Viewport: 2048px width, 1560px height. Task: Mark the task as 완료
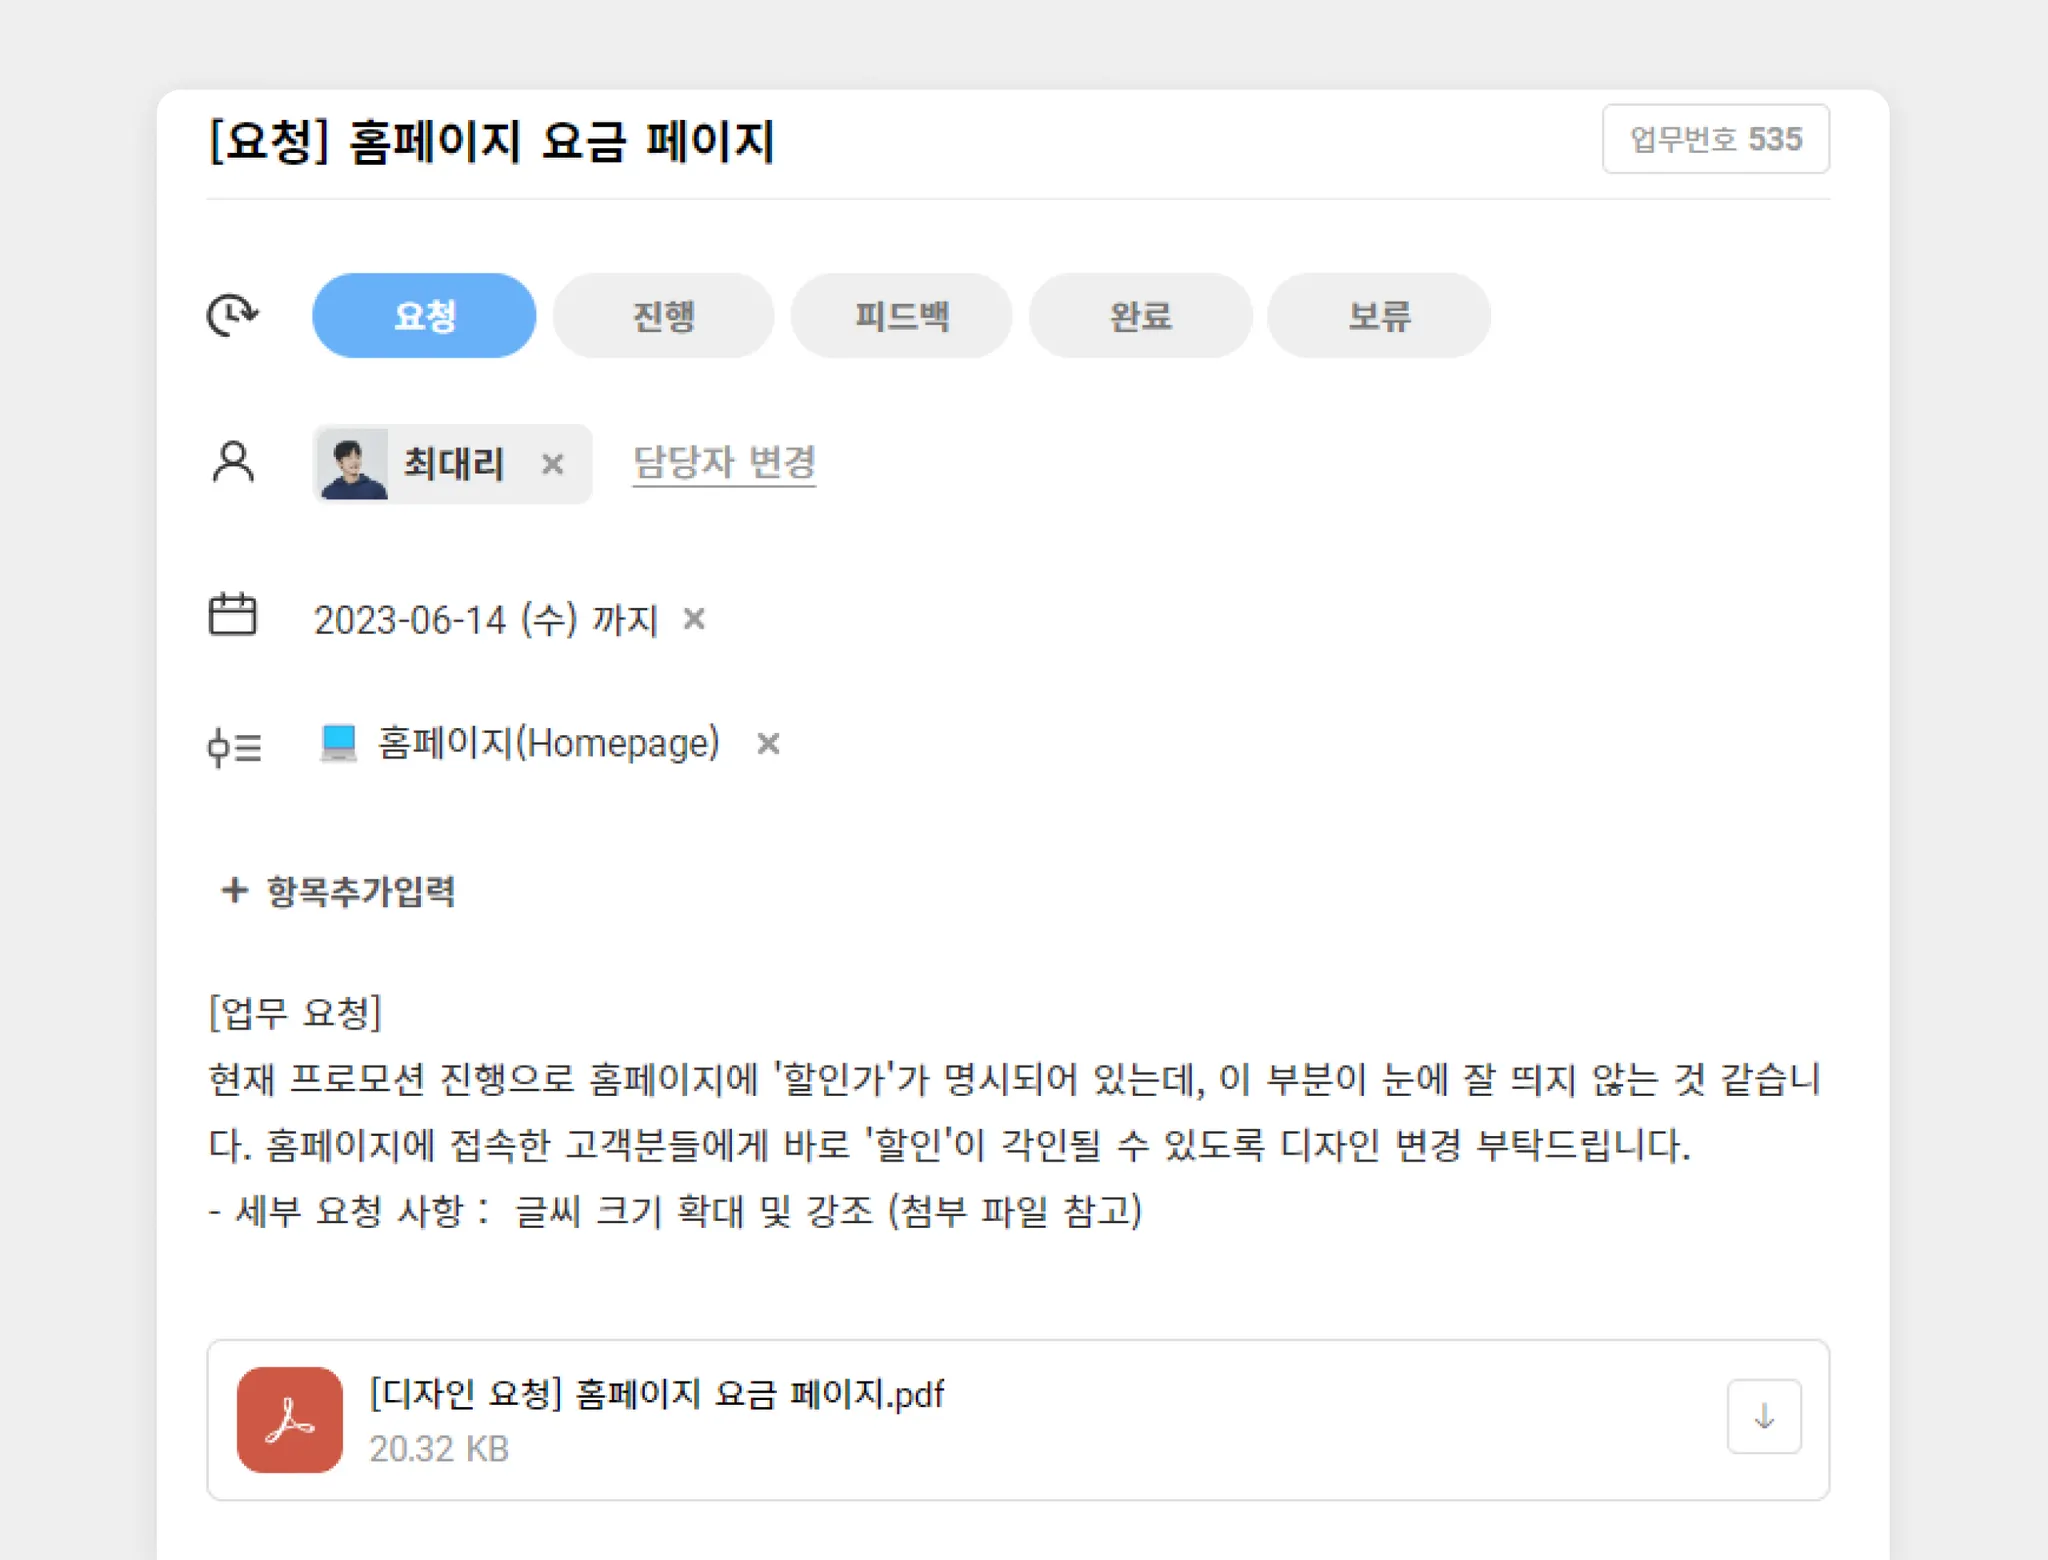pos(1140,316)
